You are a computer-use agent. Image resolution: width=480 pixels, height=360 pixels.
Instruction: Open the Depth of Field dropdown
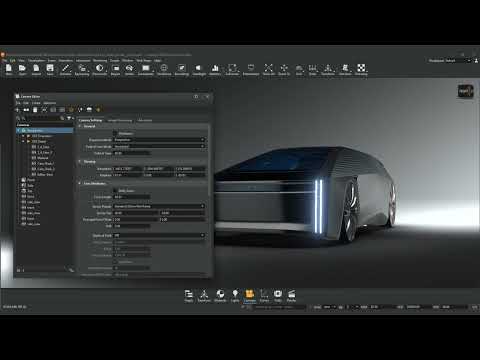click(x=159, y=235)
